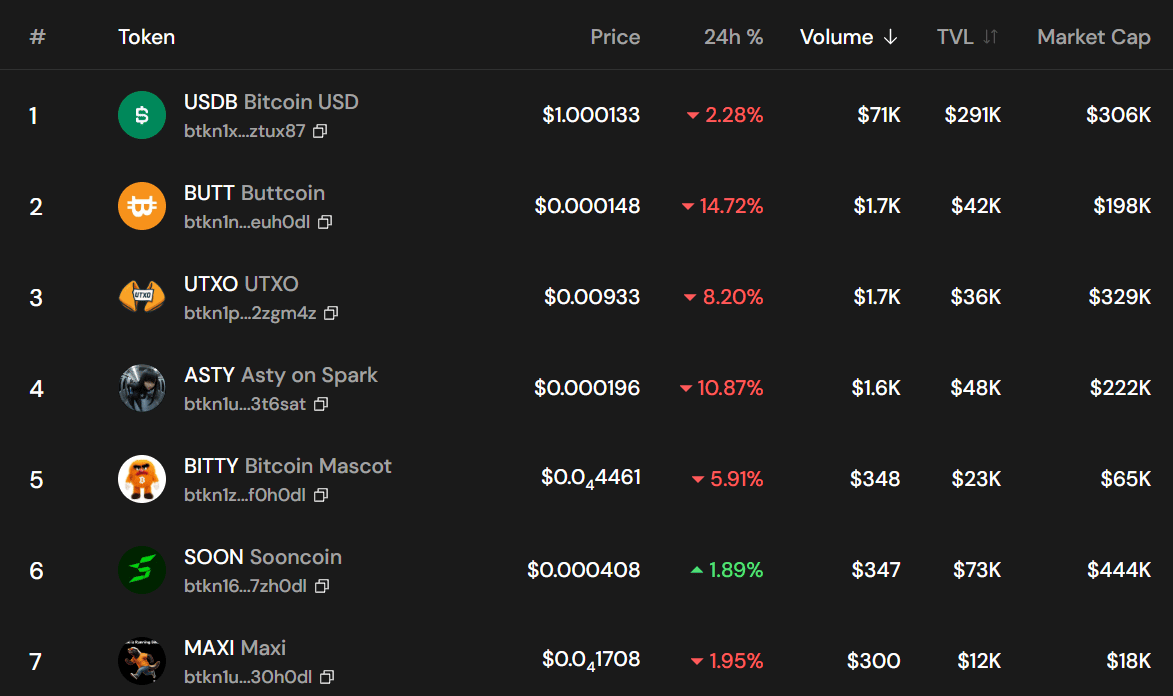Sort table by TVL column

pyautogui.click(x=967, y=37)
